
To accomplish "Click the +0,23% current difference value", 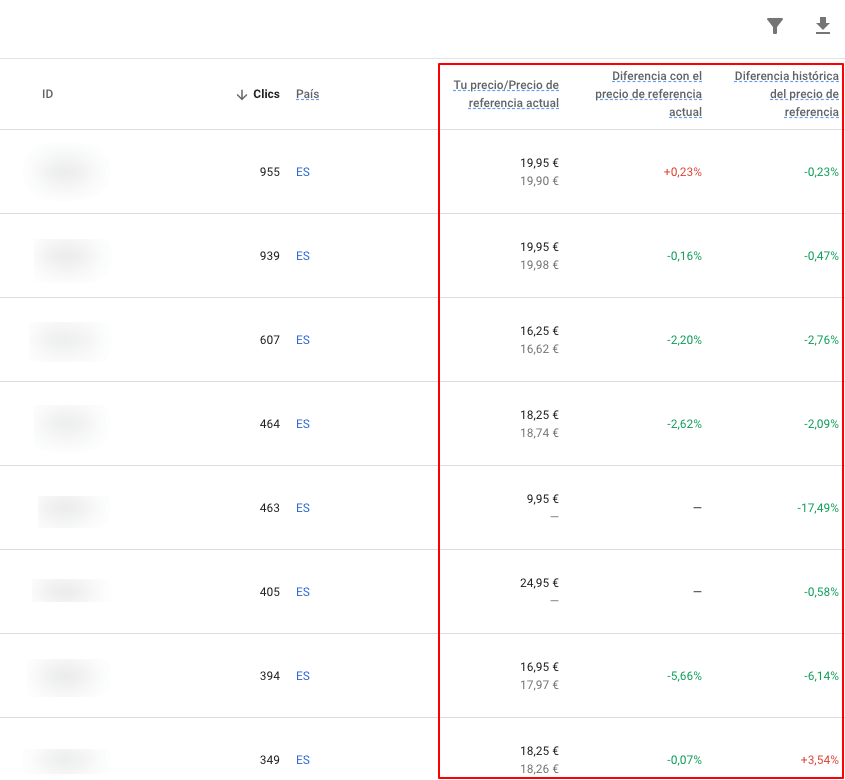I will point(682,172).
